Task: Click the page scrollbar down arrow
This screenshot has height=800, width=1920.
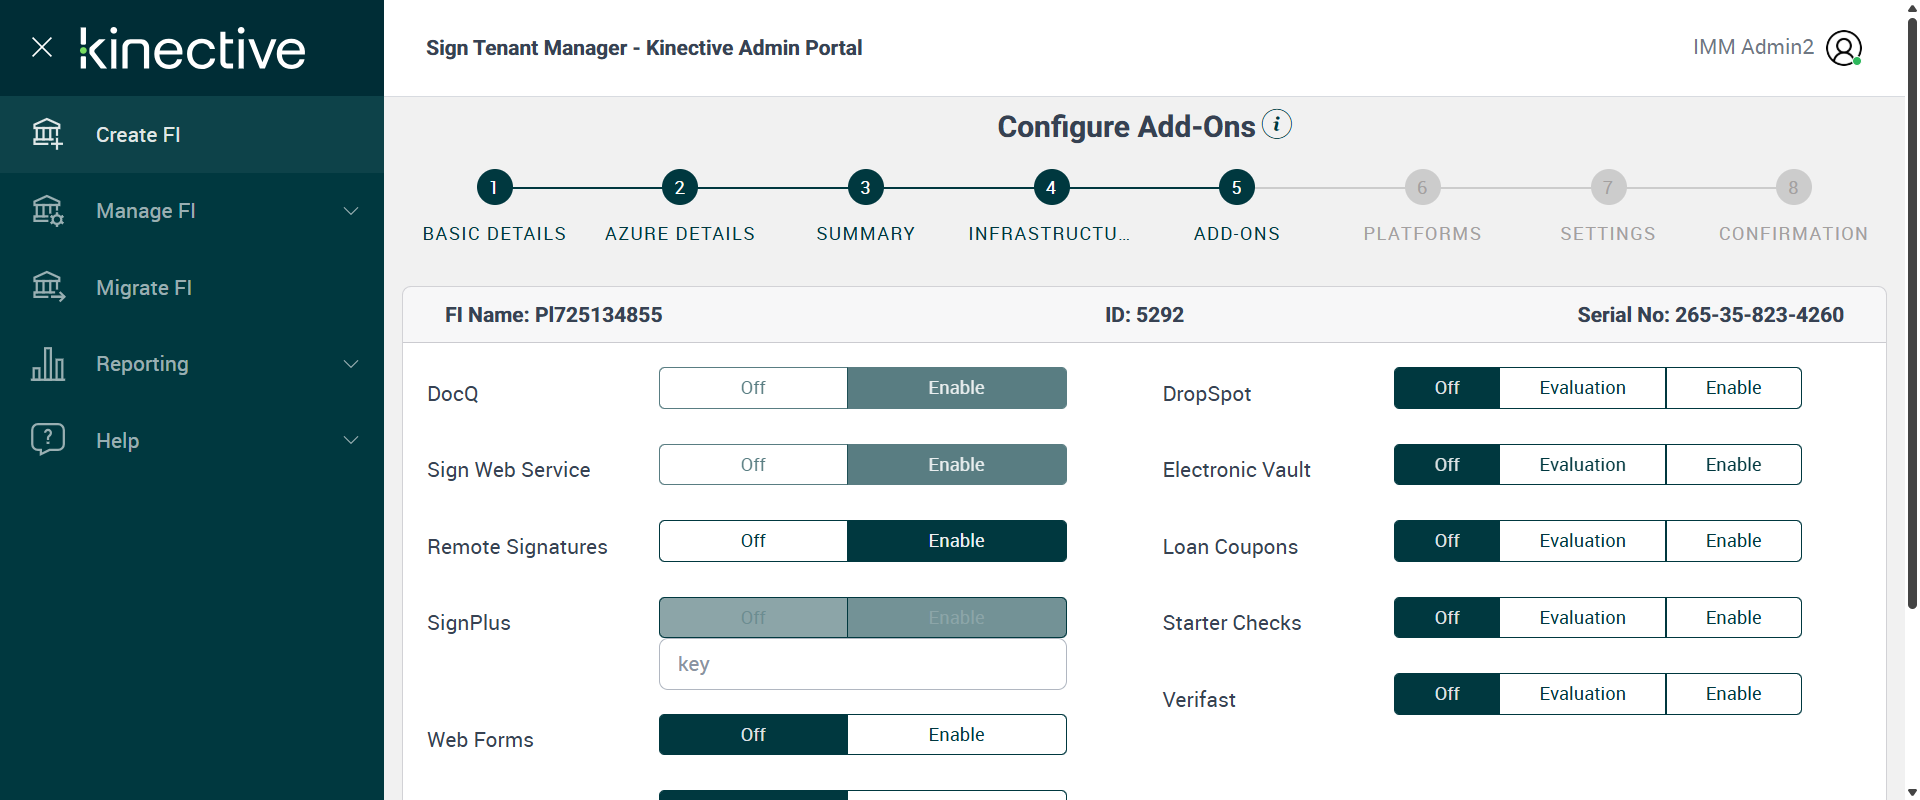Action: point(1912,792)
